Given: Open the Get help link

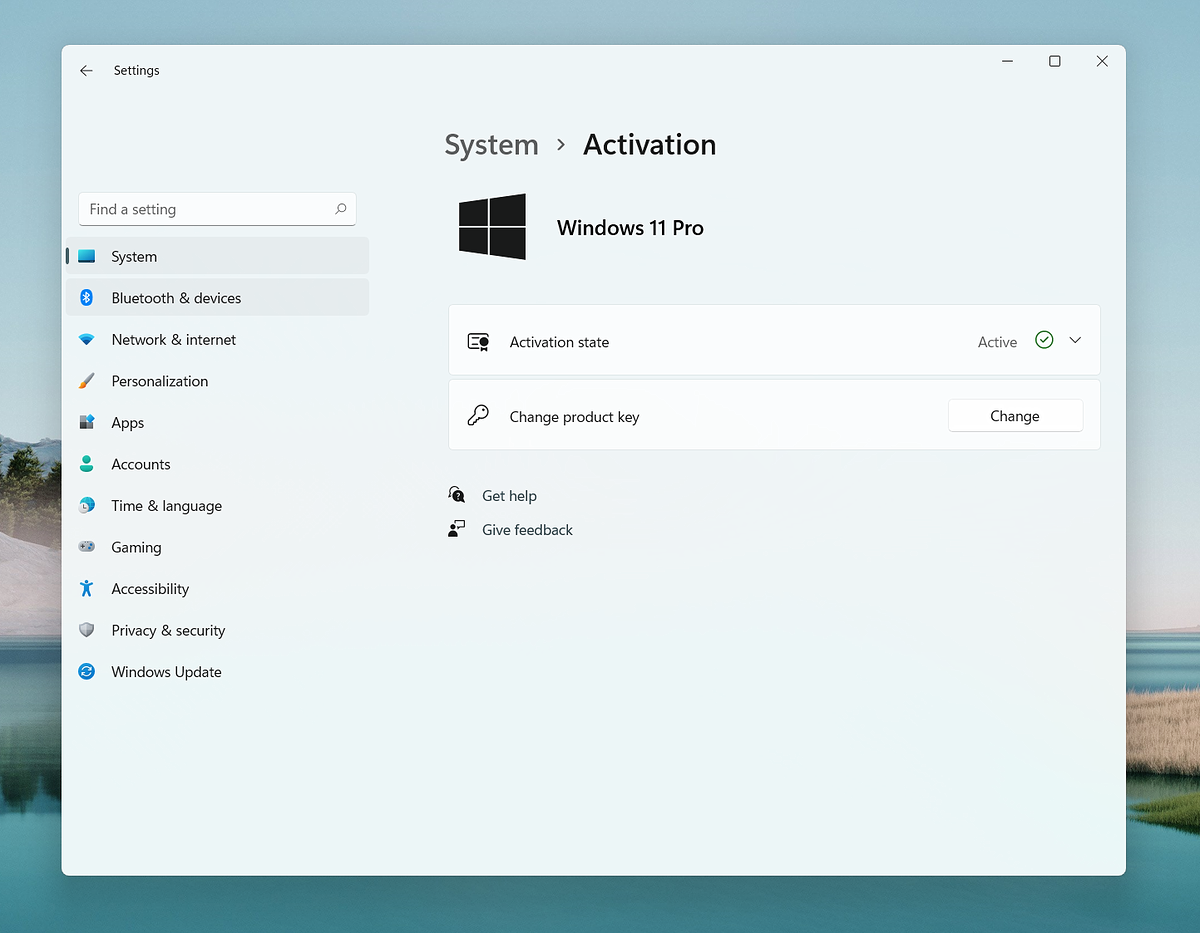Looking at the screenshot, I should pos(509,496).
